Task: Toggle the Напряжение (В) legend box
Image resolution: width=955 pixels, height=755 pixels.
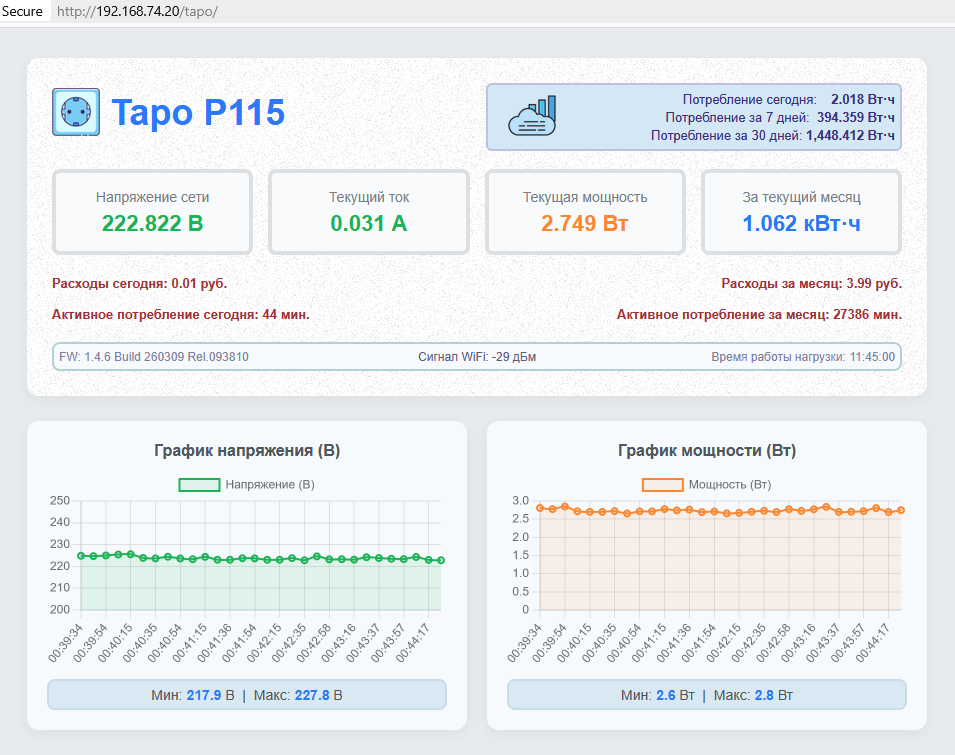Action: pyautogui.click(x=199, y=485)
